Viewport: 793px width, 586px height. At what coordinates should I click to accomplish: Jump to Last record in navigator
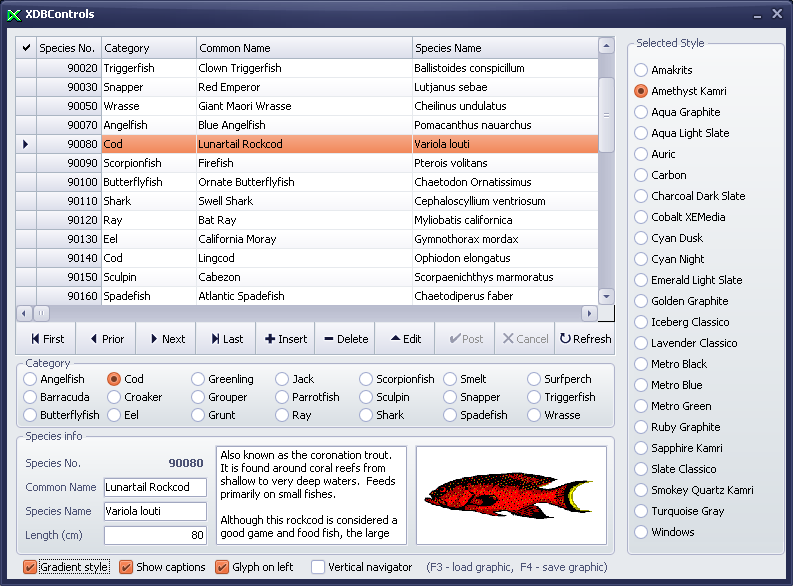226,339
